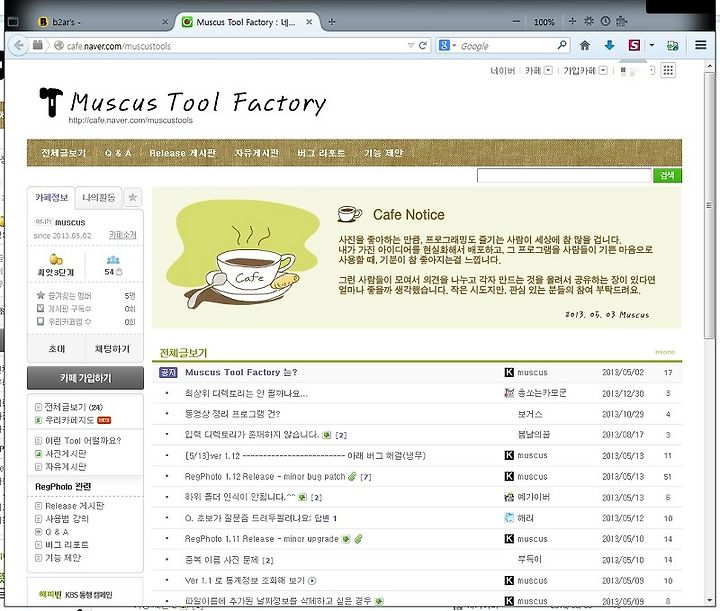This screenshot has height=611, width=720.
Task: Open the 카페 dropdown arrow in top bar
Action: click(x=548, y=70)
